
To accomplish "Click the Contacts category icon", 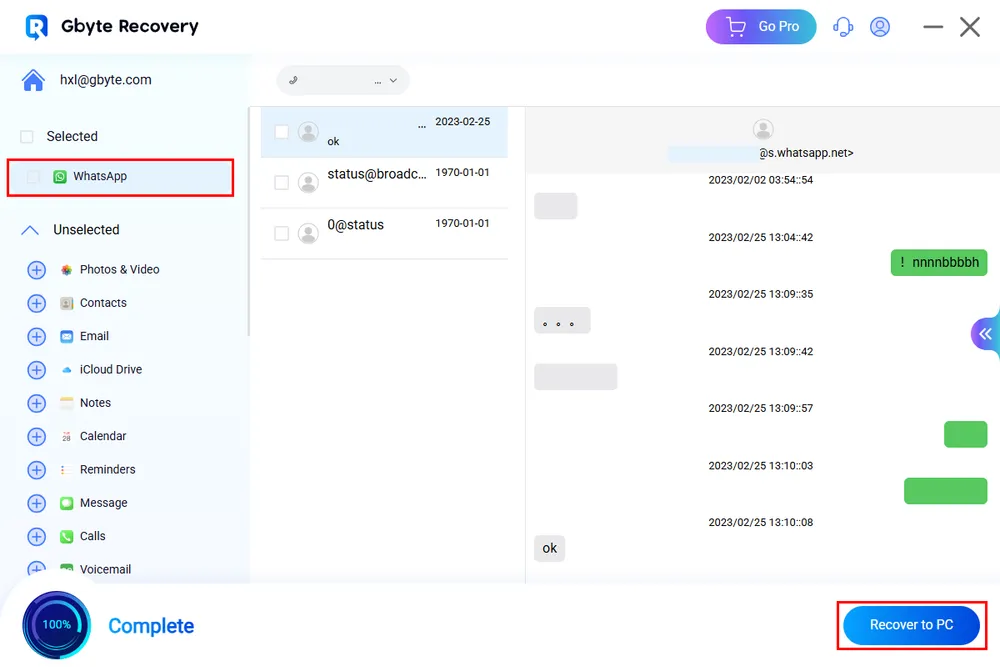I will [x=66, y=303].
